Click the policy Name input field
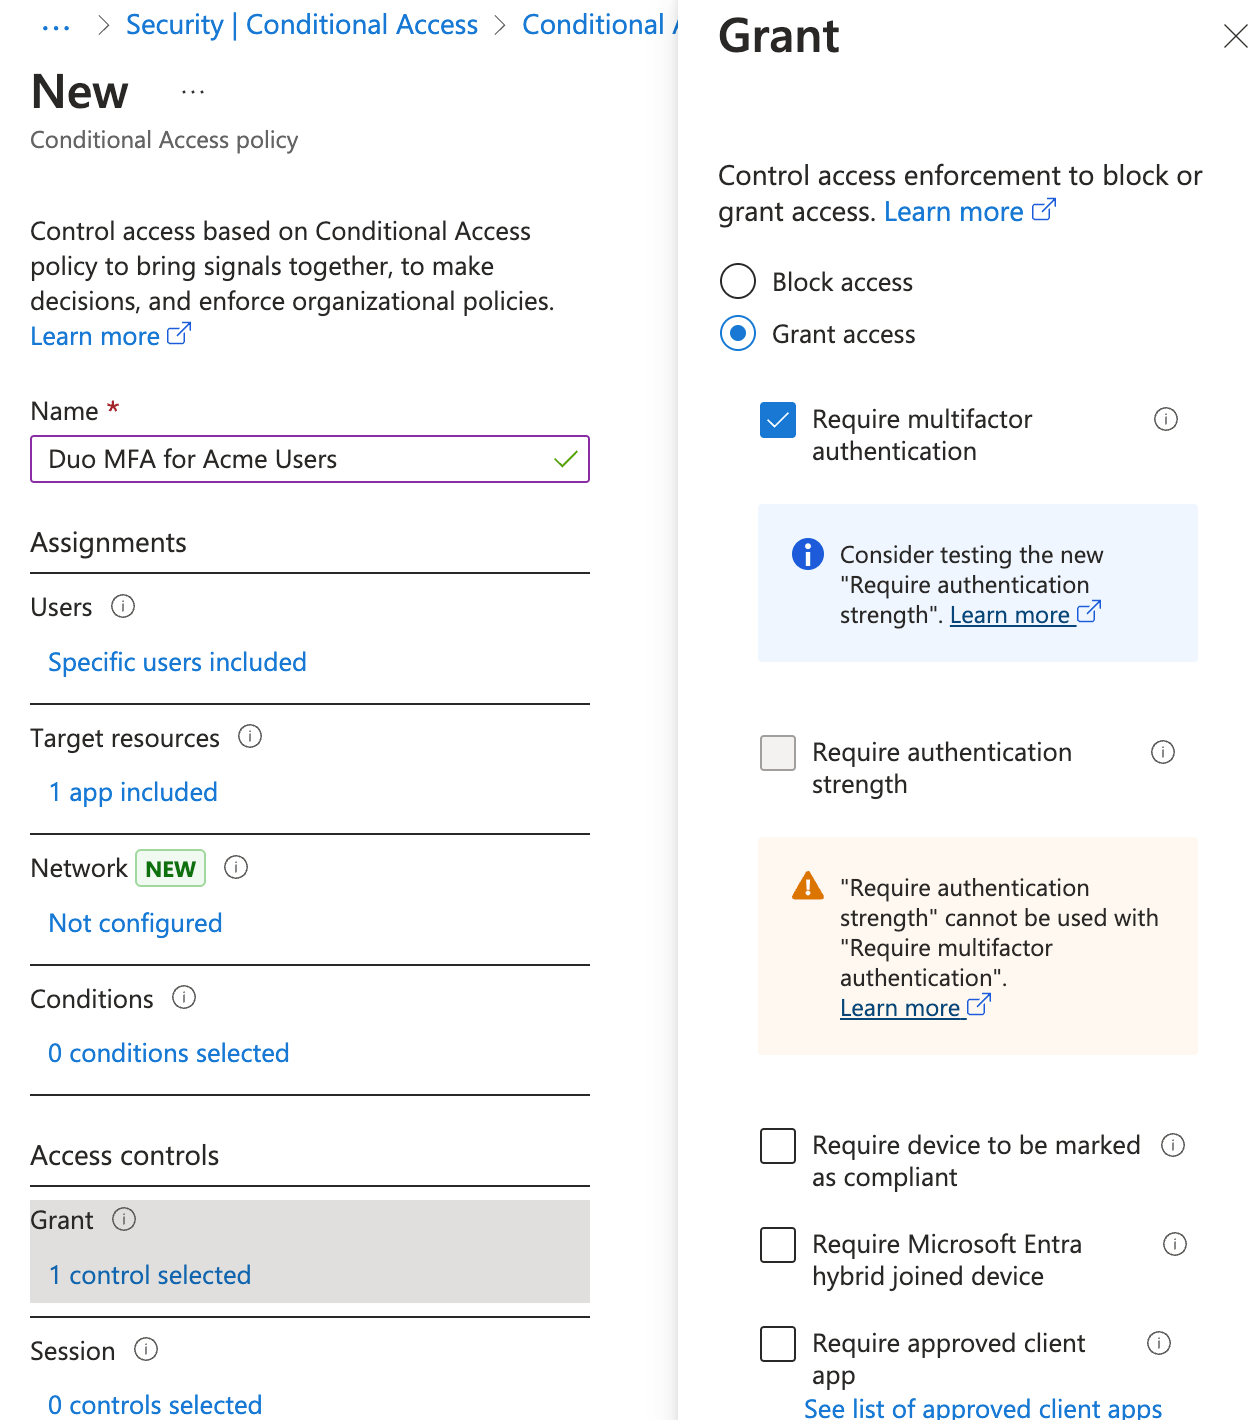This screenshot has width=1248, height=1420. click(x=295, y=459)
